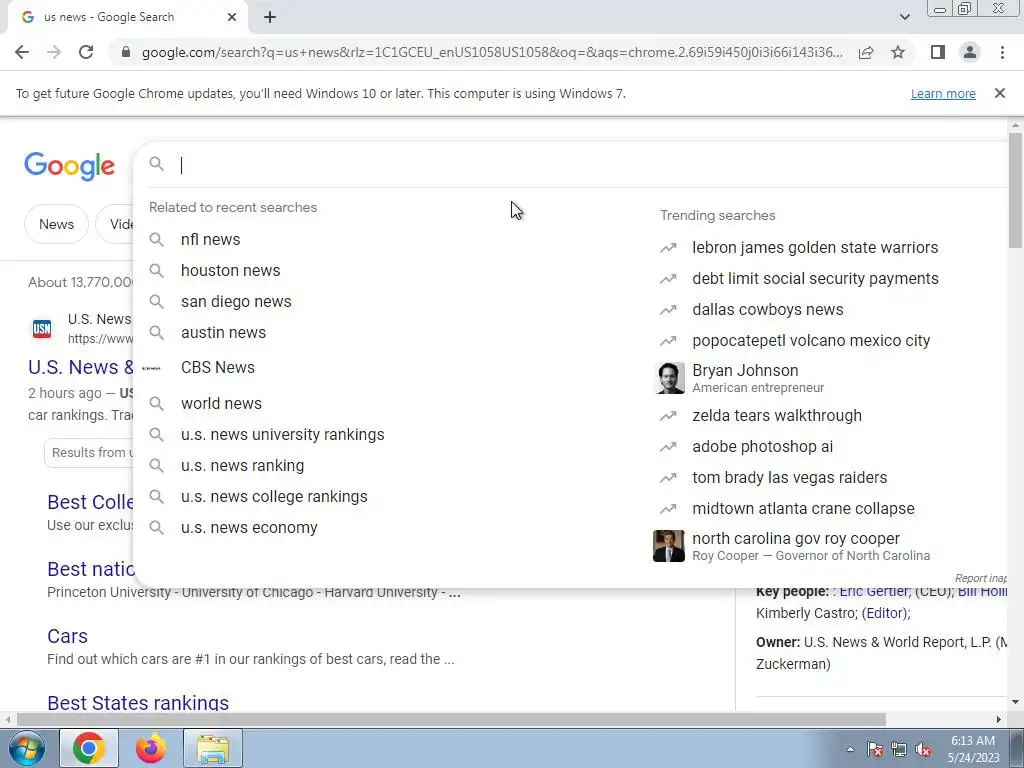Open Windows Explorer from the taskbar

tap(213, 748)
